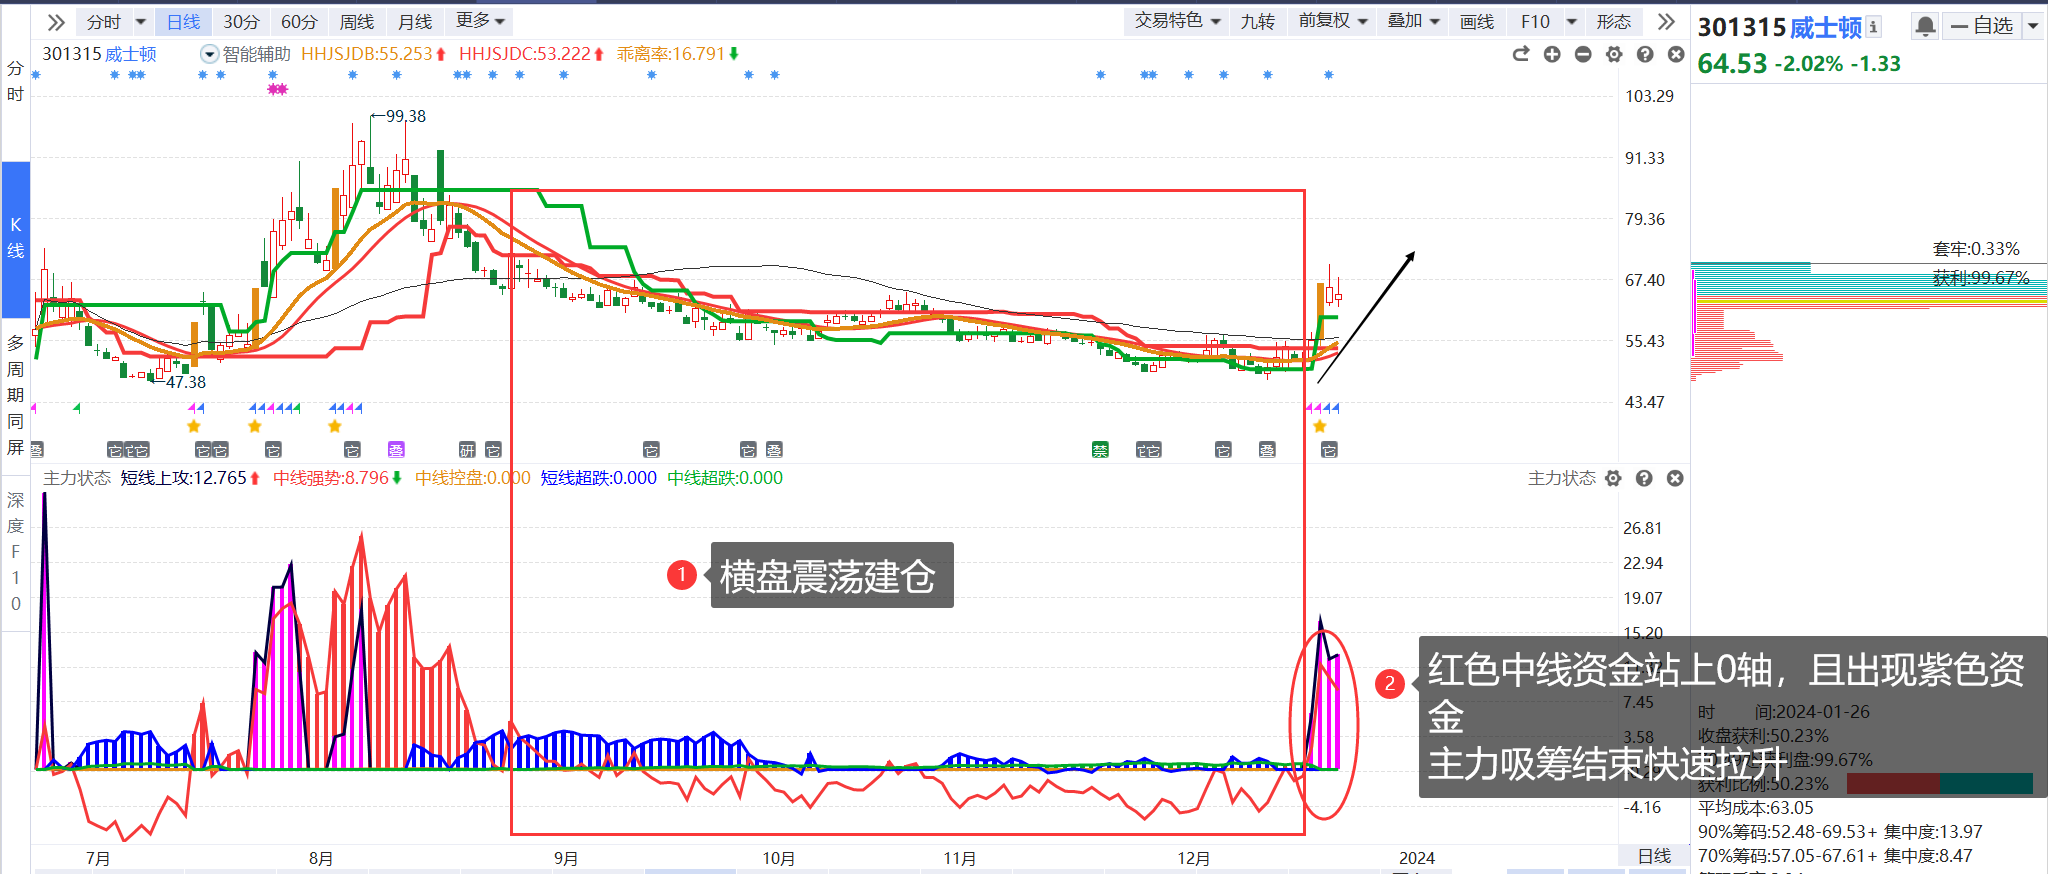
Task: Toggle the 九转 indicator button
Action: [1257, 21]
